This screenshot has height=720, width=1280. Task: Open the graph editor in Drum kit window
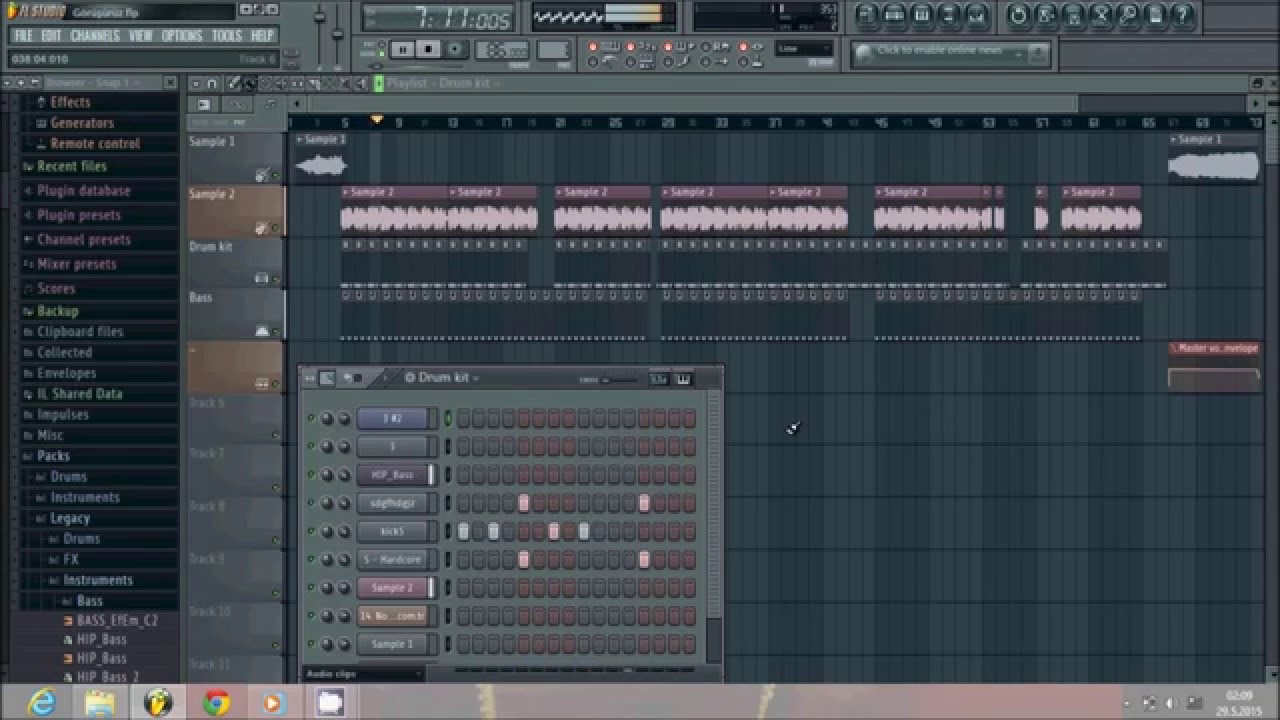tap(659, 378)
